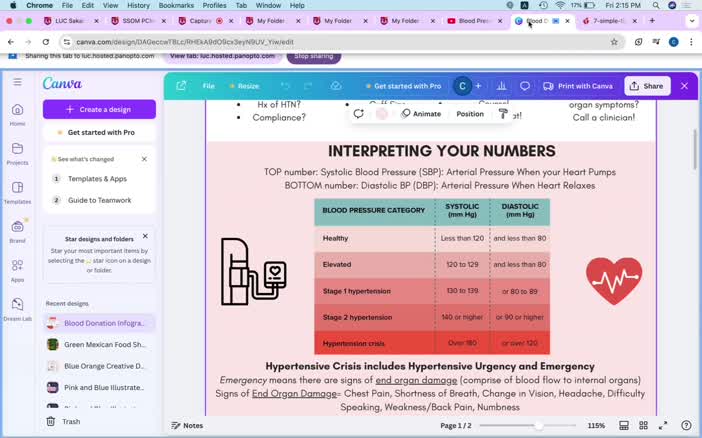Close the editor with X icon
This screenshot has height=438, width=702.
coord(685,86)
